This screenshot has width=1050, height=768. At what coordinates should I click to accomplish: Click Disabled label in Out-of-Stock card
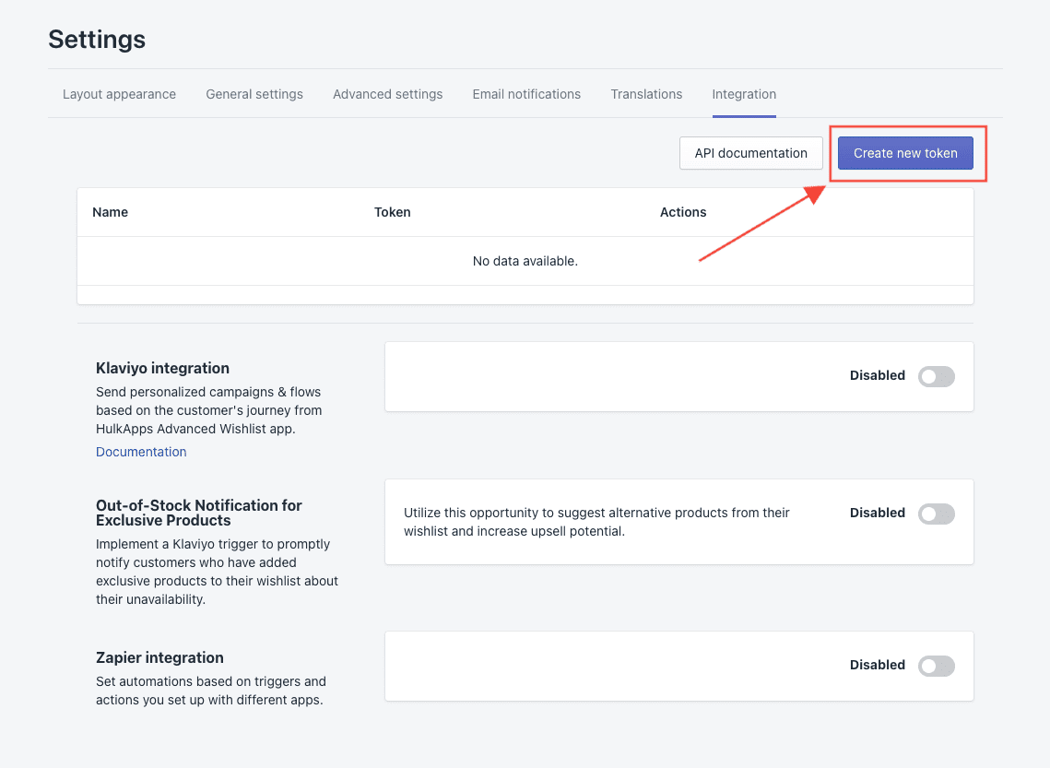tap(877, 513)
